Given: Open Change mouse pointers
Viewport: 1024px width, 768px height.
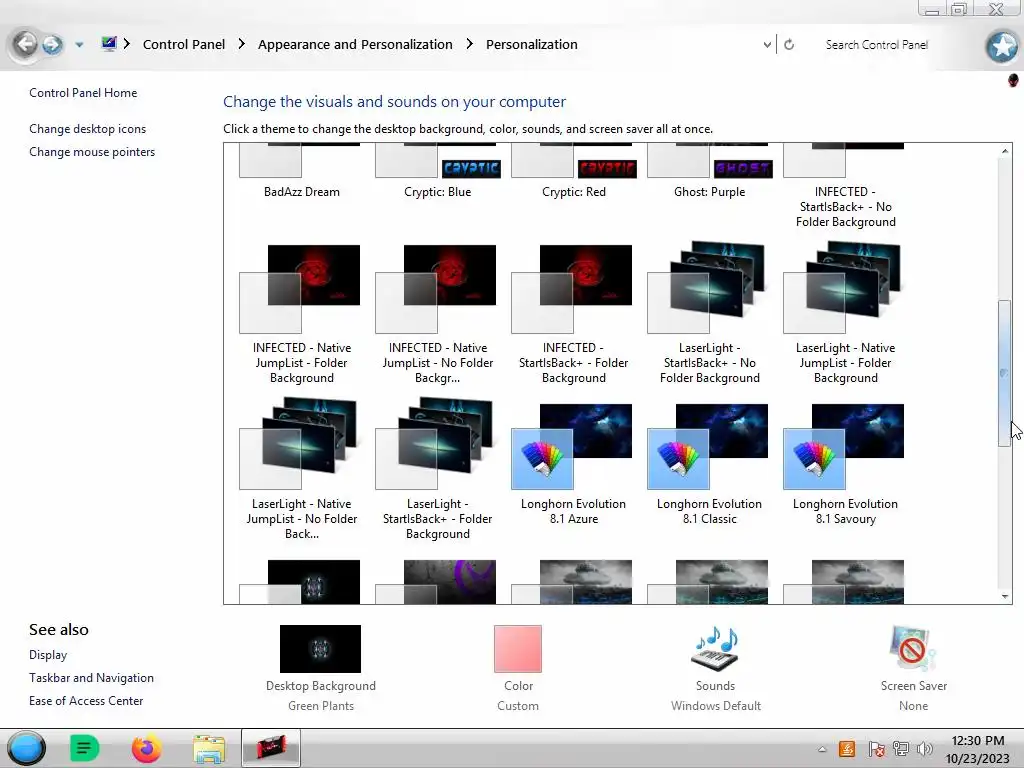Looking at the screenshot, I should (92, 152).
